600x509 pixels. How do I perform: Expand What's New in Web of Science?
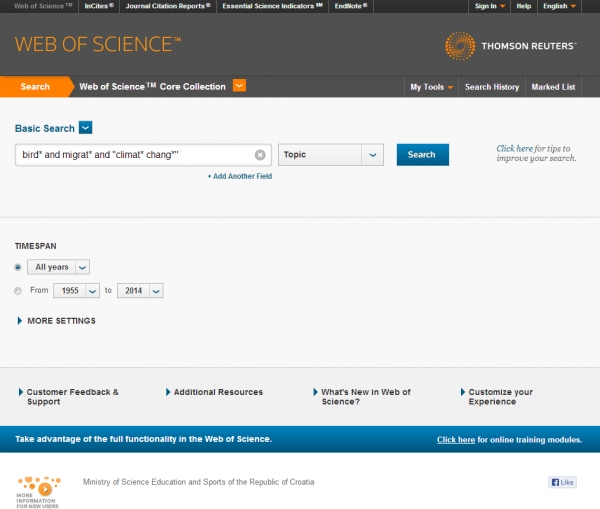[362, 396]
